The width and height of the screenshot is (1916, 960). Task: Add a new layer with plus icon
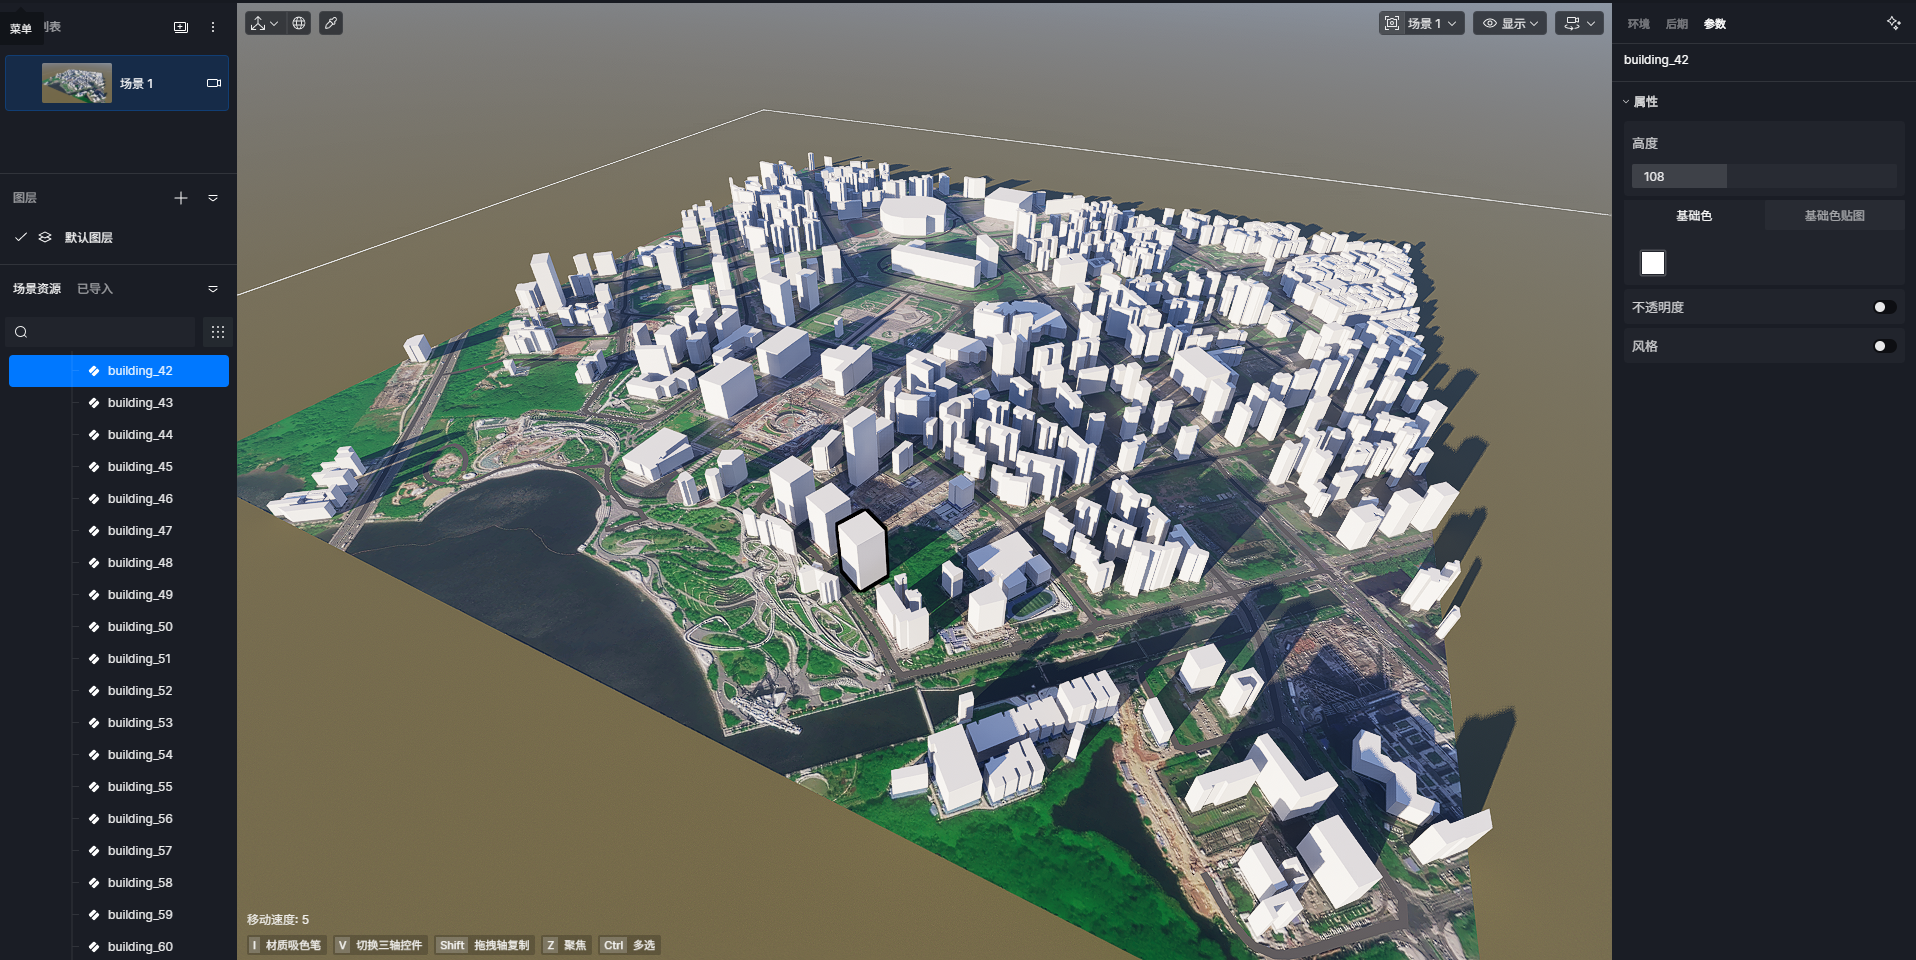(181, 198)
